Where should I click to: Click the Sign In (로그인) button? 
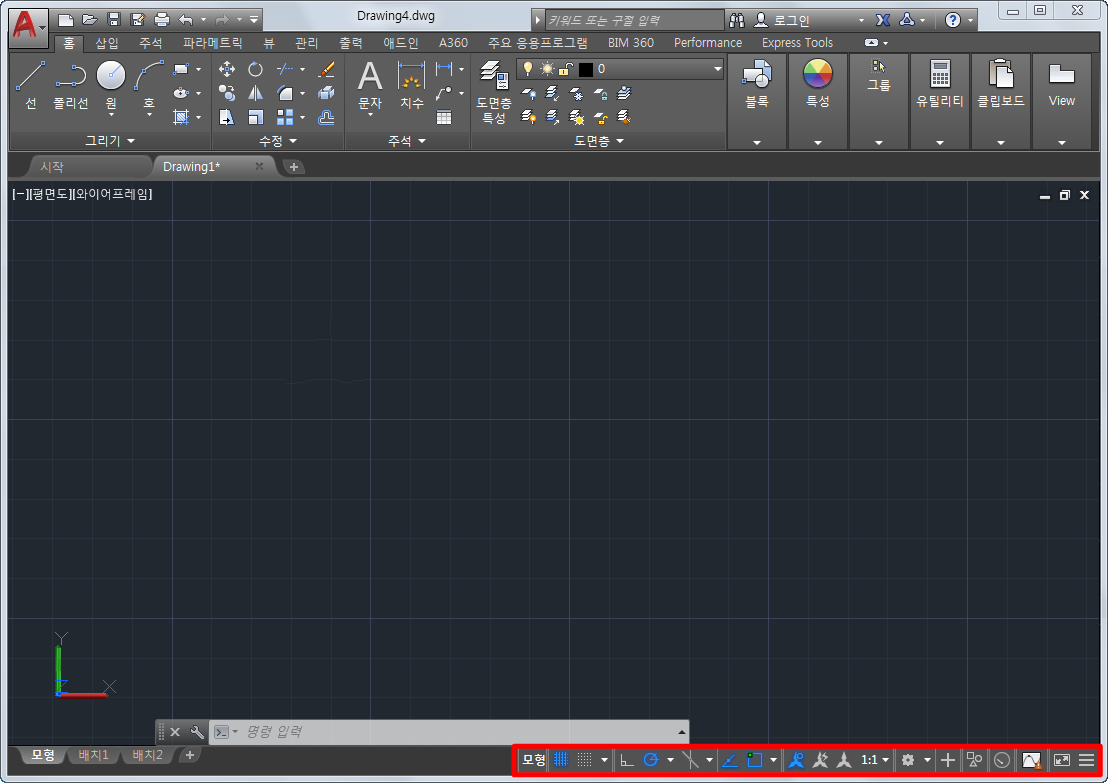tap(783, 20)
